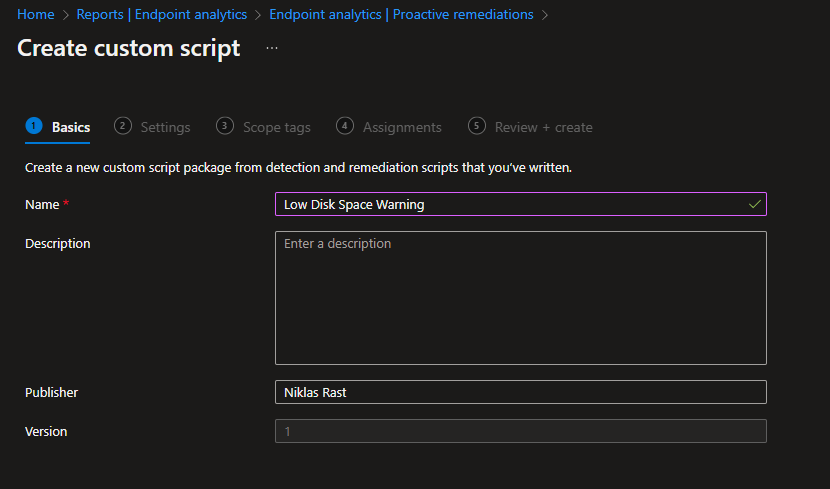Open the Scope tags tab
The width and height of the screenshot is (830, 489).
point(276,128)
